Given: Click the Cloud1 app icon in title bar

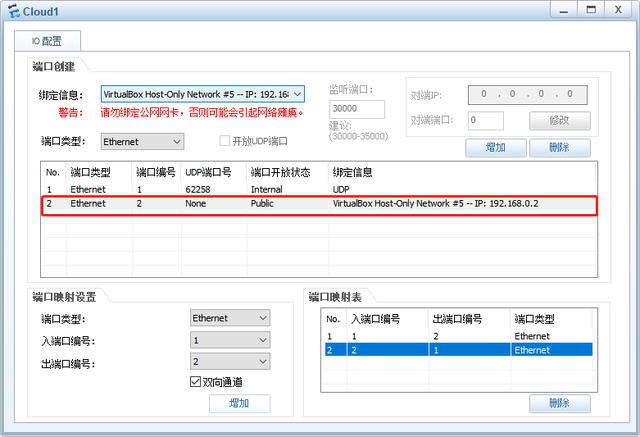Looking at the screenshot, I should (13, 11).
